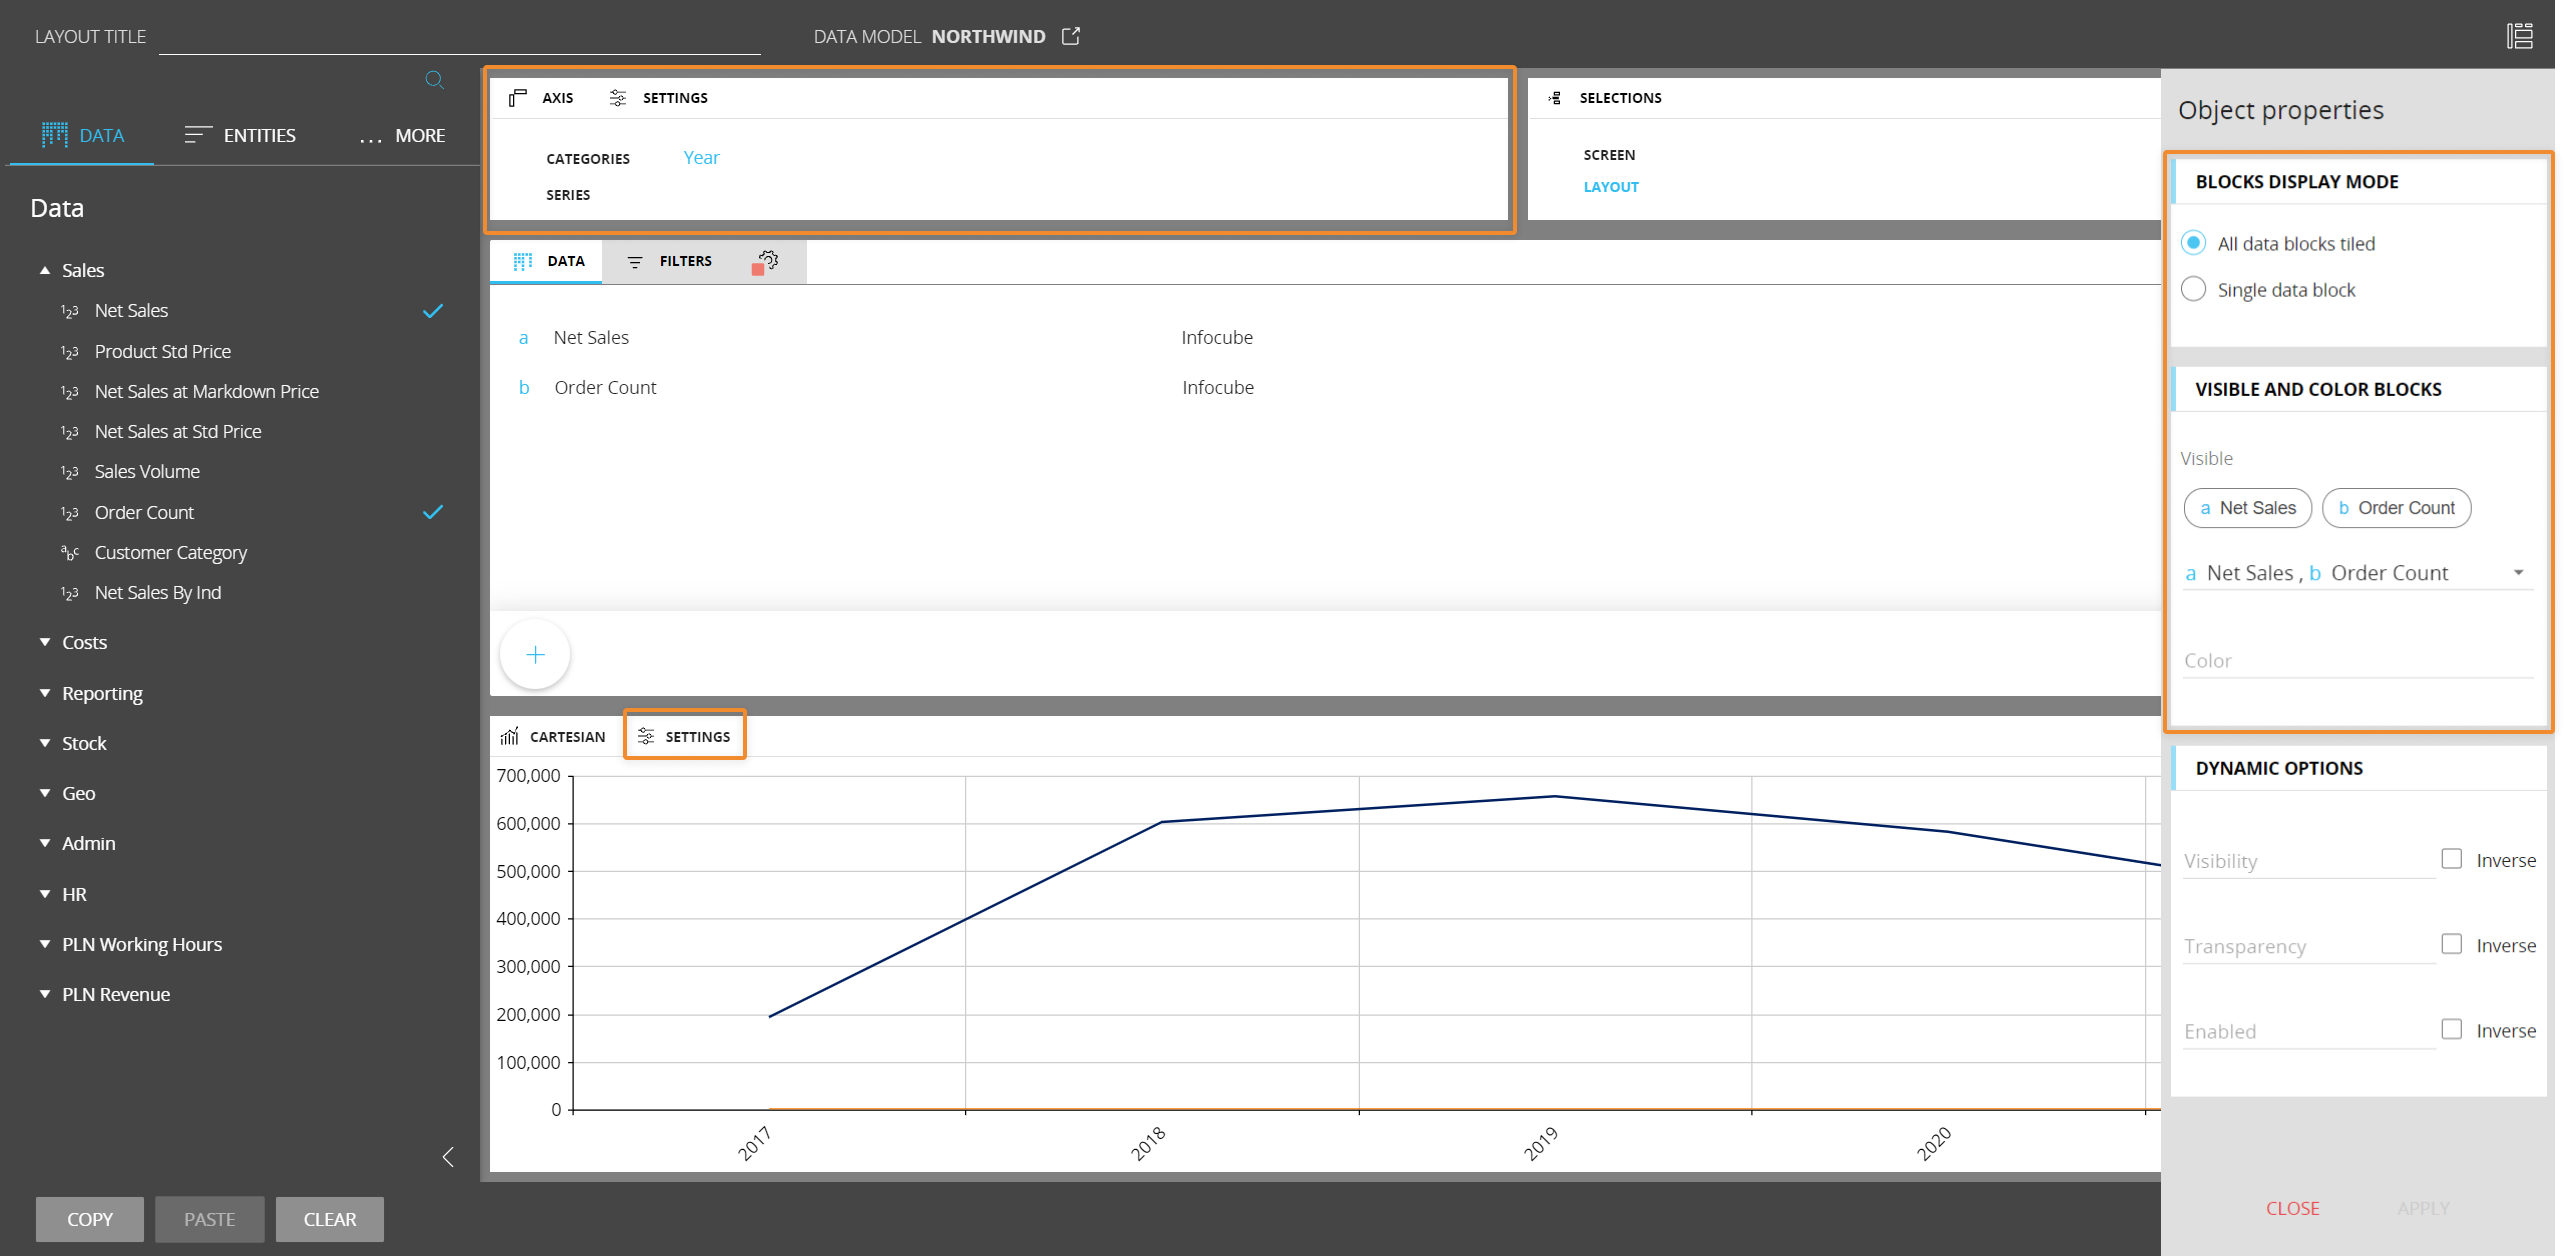Tick the Inverse checkbox for Transparency

coord(2451,944)
